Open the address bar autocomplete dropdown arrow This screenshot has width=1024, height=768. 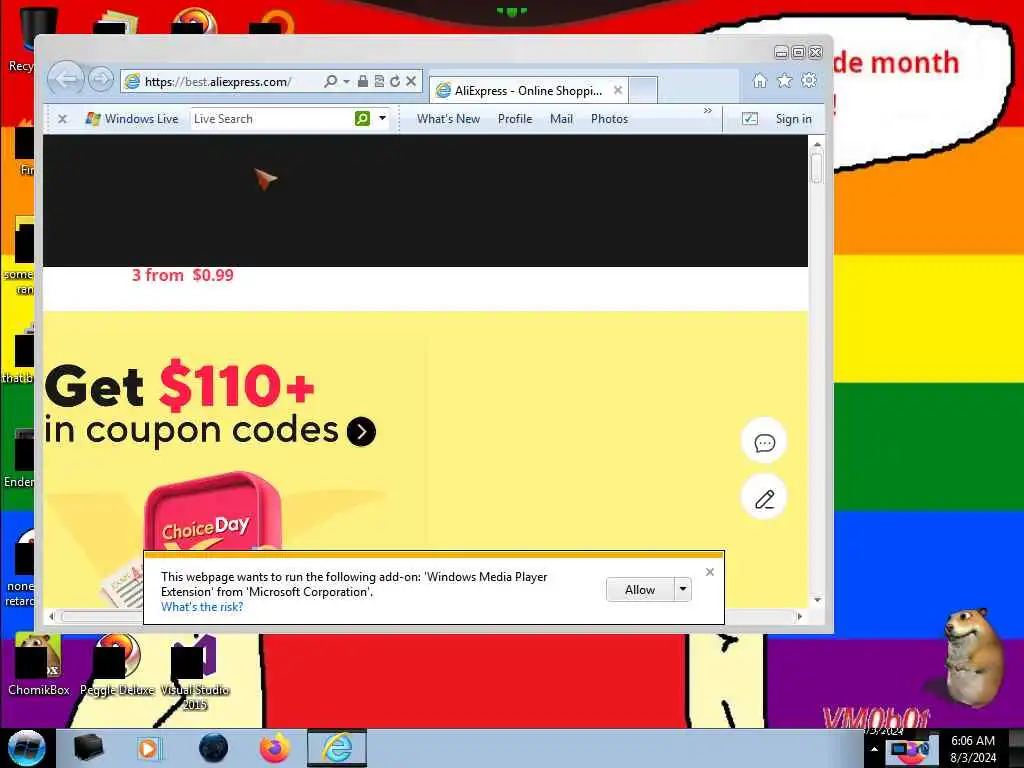[346, 81]
